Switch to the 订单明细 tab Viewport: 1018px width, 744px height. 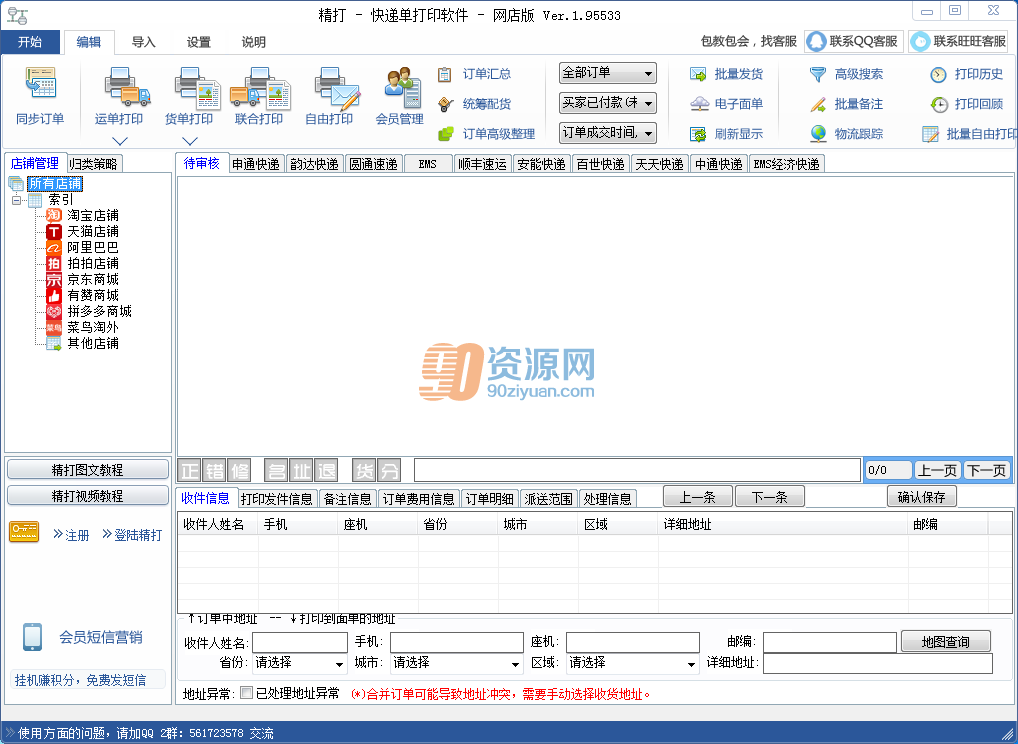(x=490, y=499)
